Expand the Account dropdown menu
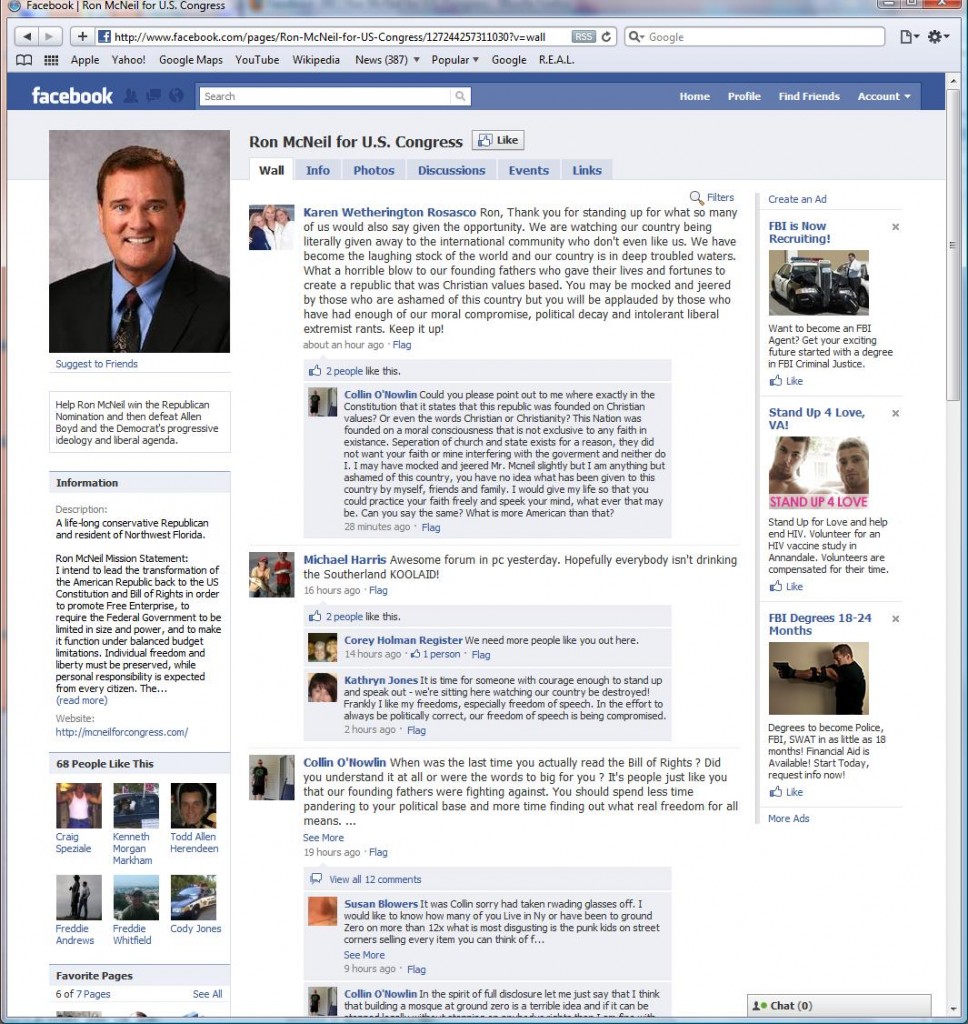968x1024 pixels. click(x=883, y=96)
